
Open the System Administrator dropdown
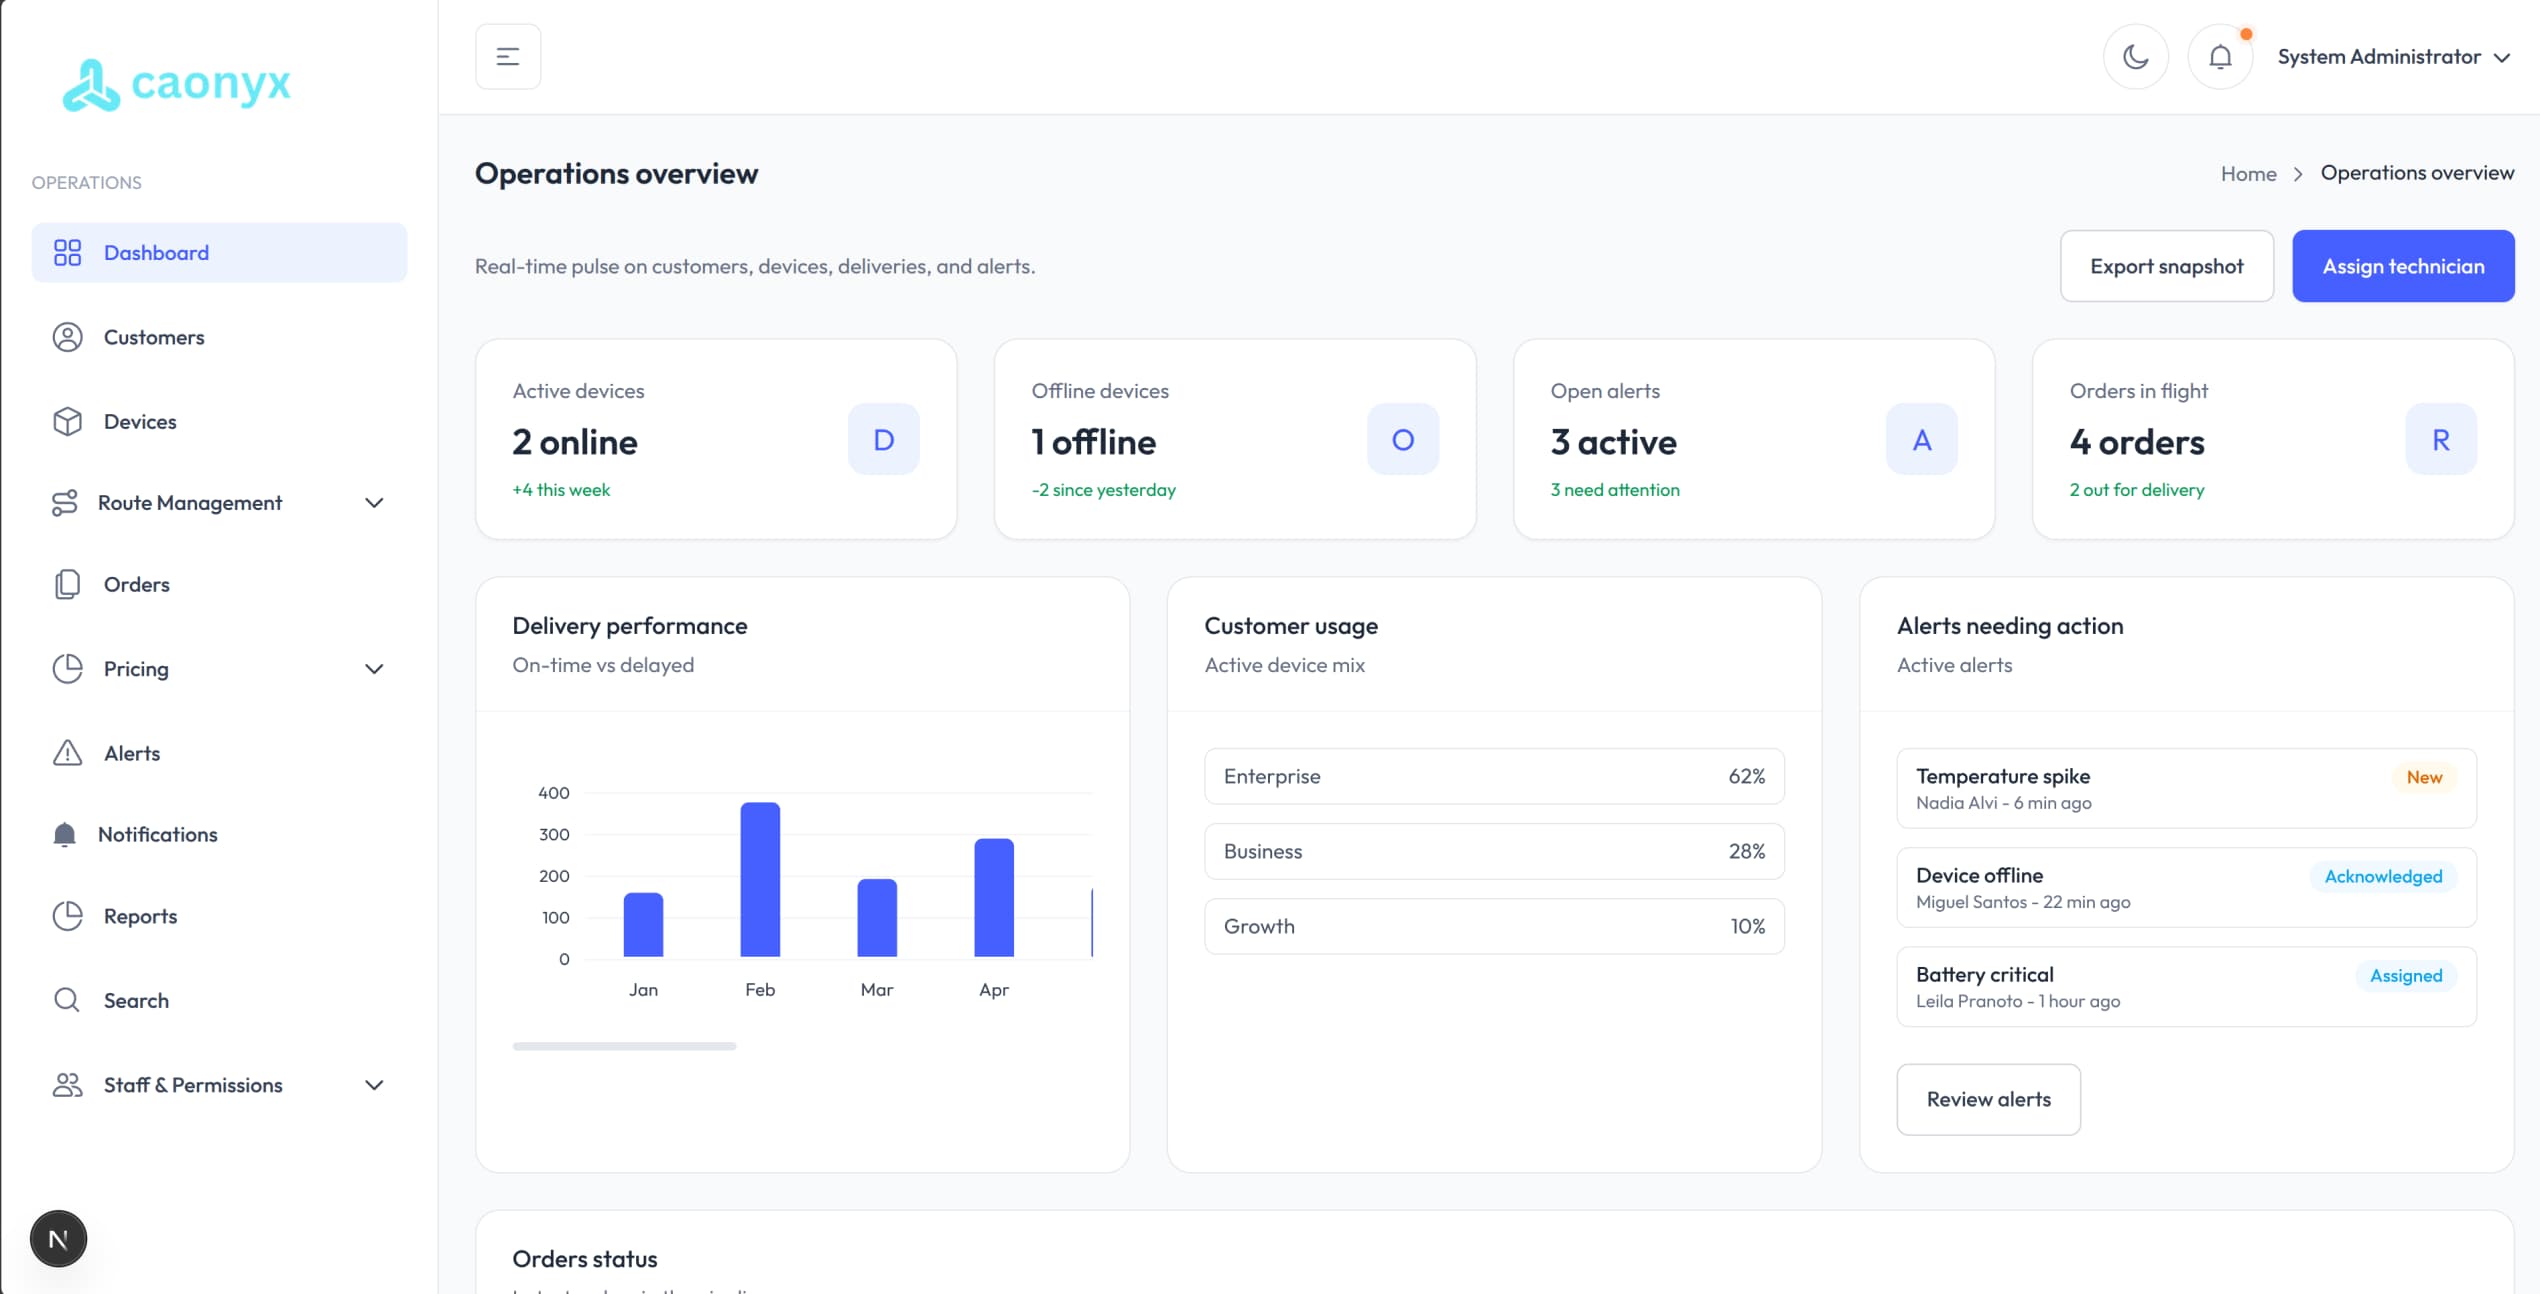(x=2398, y=56)
